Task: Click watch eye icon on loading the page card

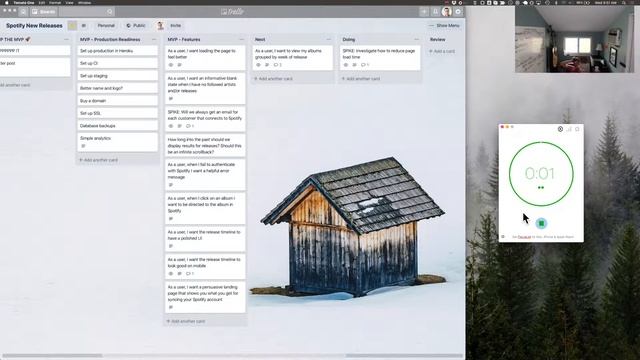Action: click(171, 65)
